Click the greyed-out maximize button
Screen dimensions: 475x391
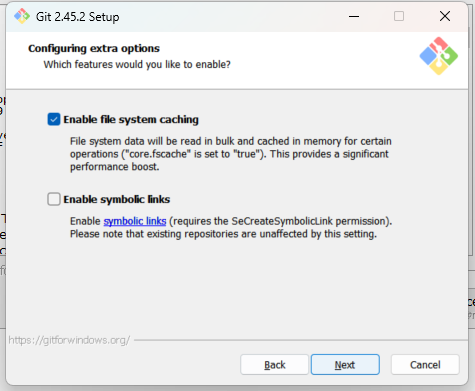point(399,16)
